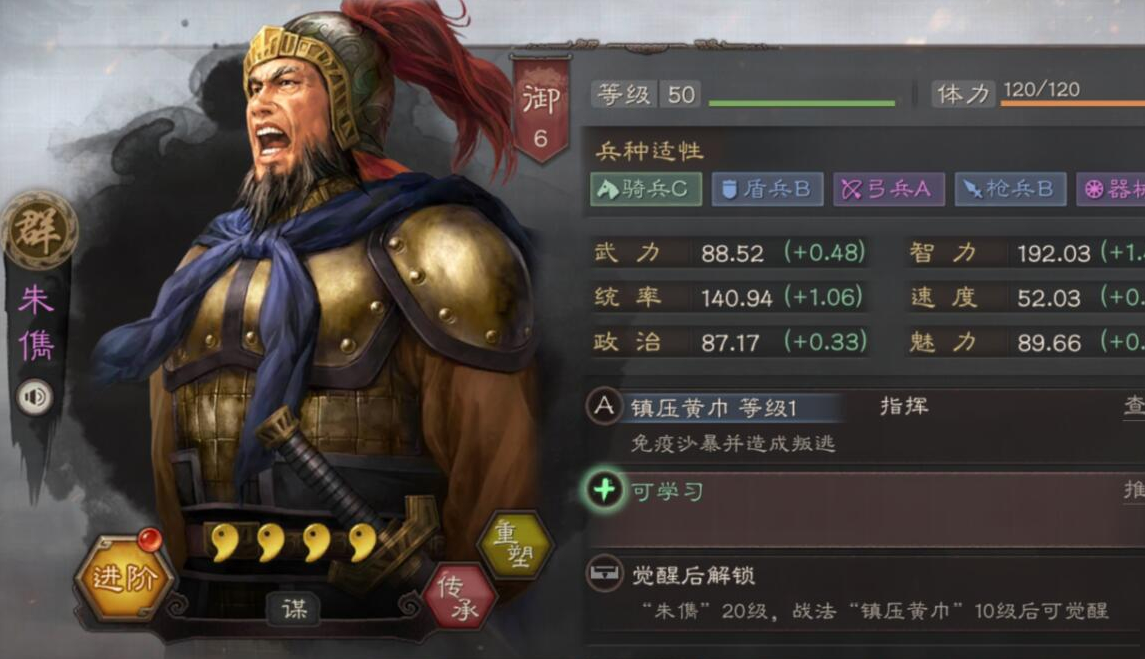Click the locked awakening skill icon

click(604, 574)
